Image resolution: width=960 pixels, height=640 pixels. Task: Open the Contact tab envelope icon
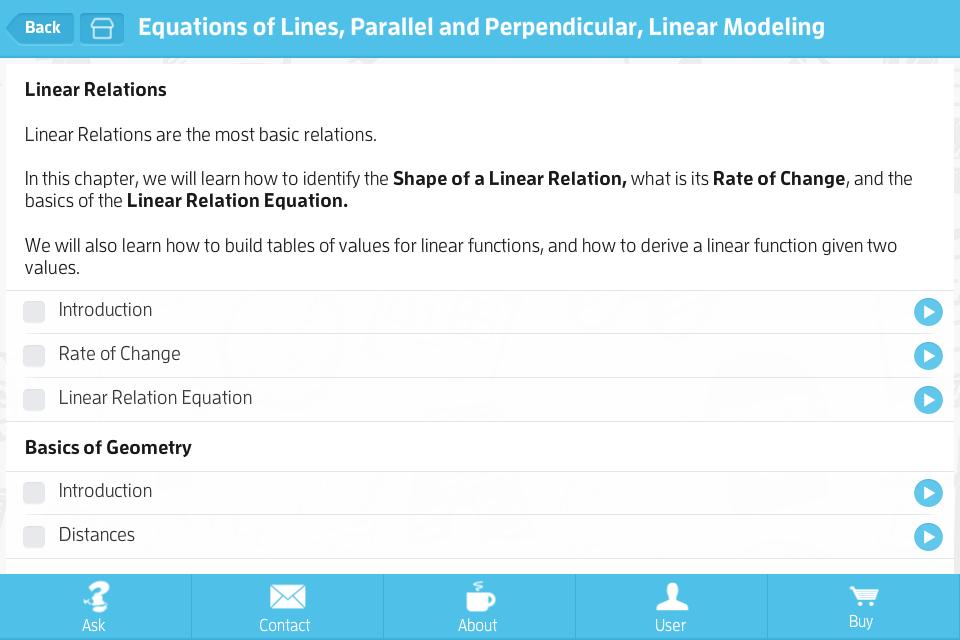pyautogui.click(x=287, y=597)
